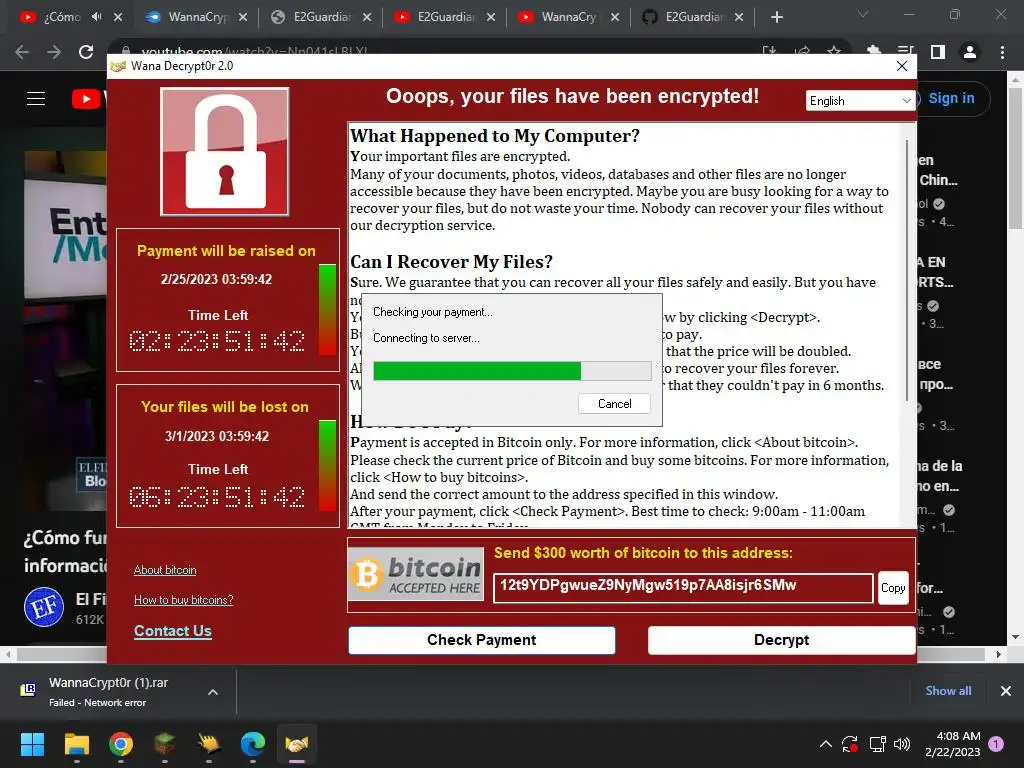Viewport: 1024px width, 768px height.
Task: Reload the YouTube page
Action: click(86, 52)
